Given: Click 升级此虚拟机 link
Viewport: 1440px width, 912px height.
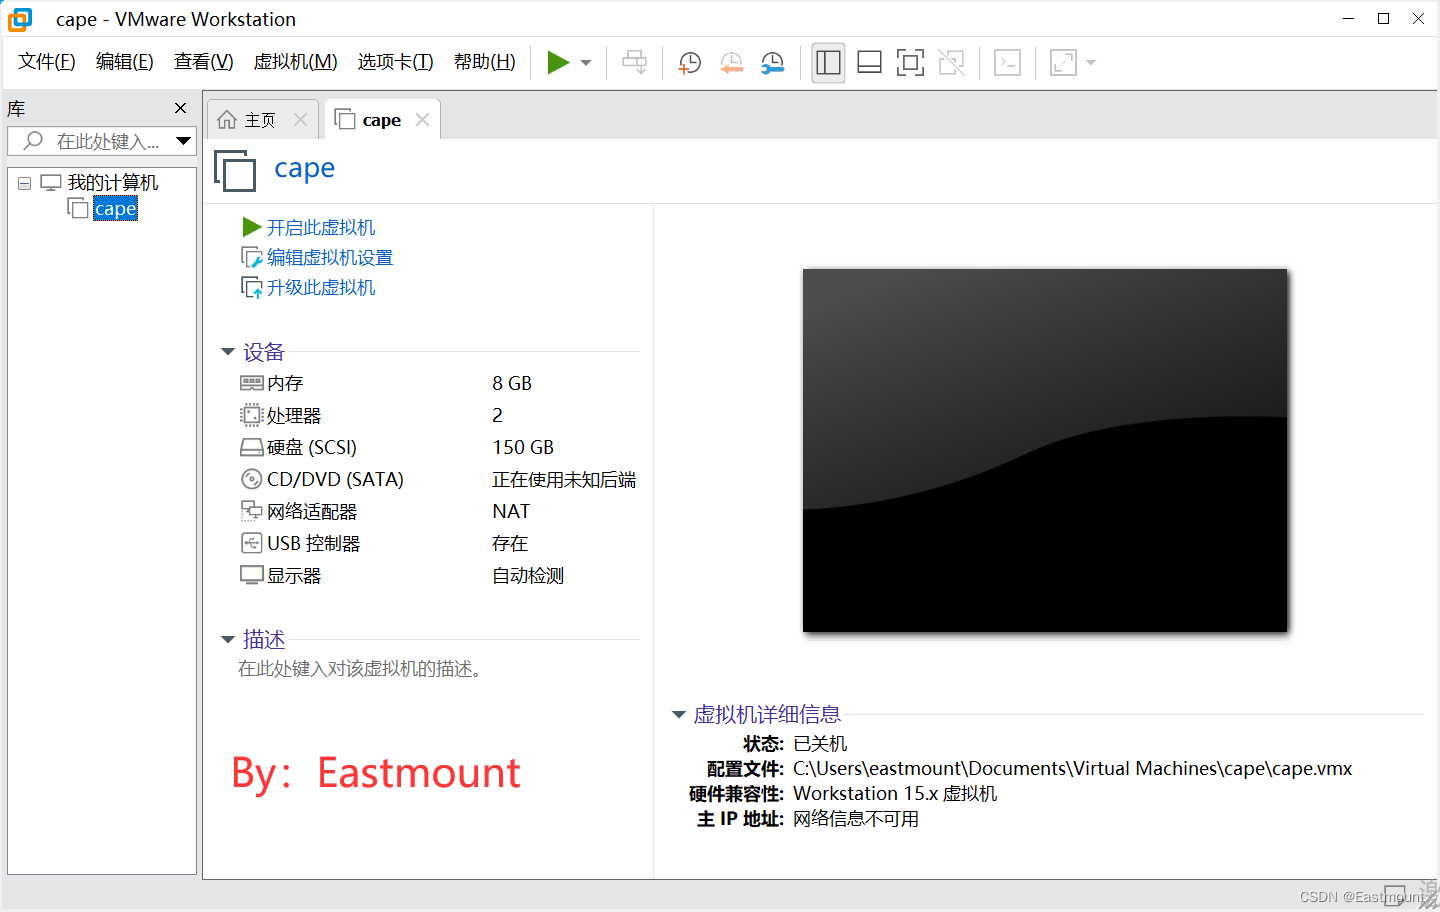Looking at the screenshot, I should click(321, 288).
